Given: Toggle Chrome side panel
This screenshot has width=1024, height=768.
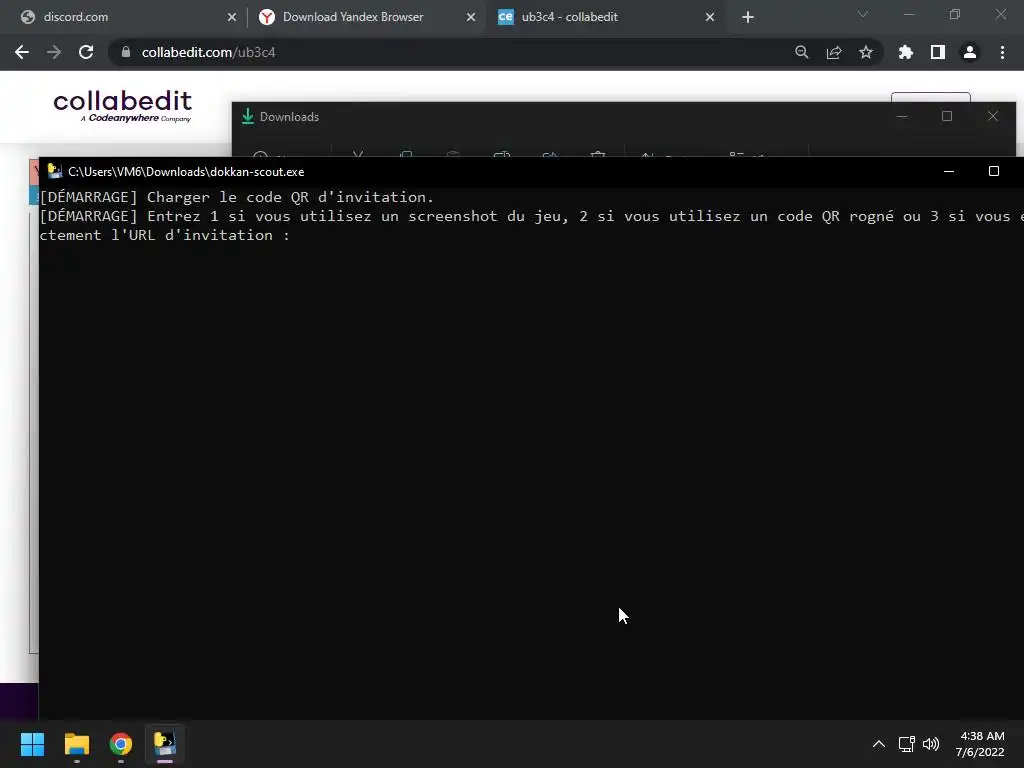Looking at the screenshot, I should [937, 52].
